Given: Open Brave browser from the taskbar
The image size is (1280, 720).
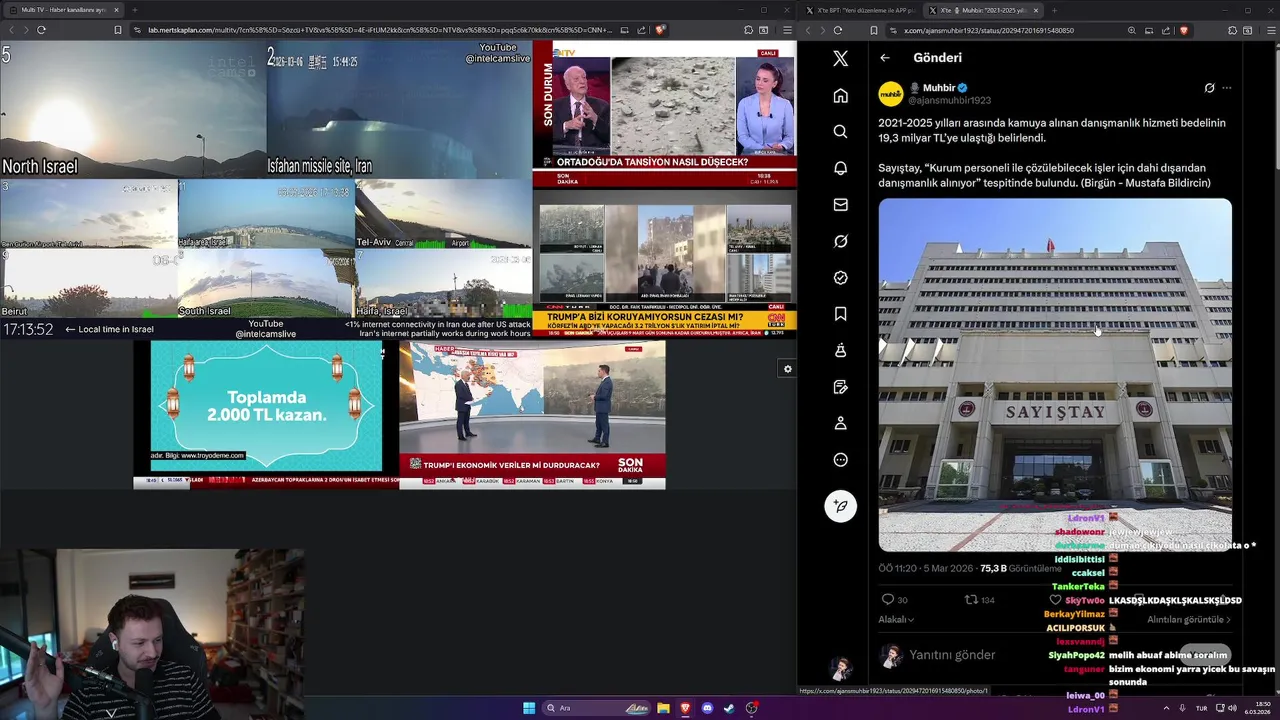Looking at the screenshot, I should coord(685,708).
